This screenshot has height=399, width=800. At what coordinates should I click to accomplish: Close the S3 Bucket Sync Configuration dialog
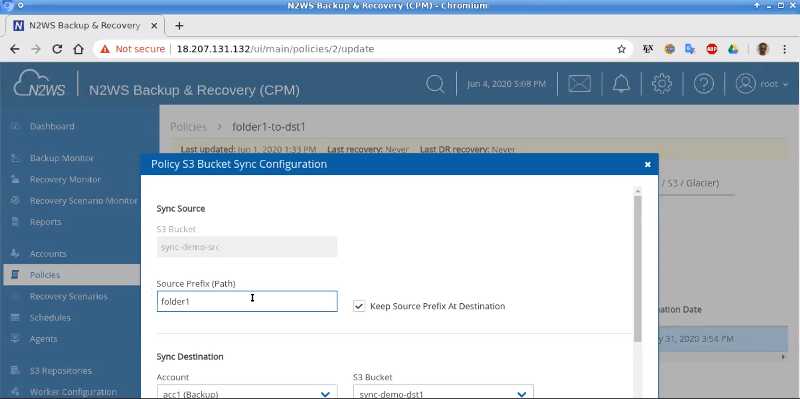pyautogui.click(x=647, y=164)
